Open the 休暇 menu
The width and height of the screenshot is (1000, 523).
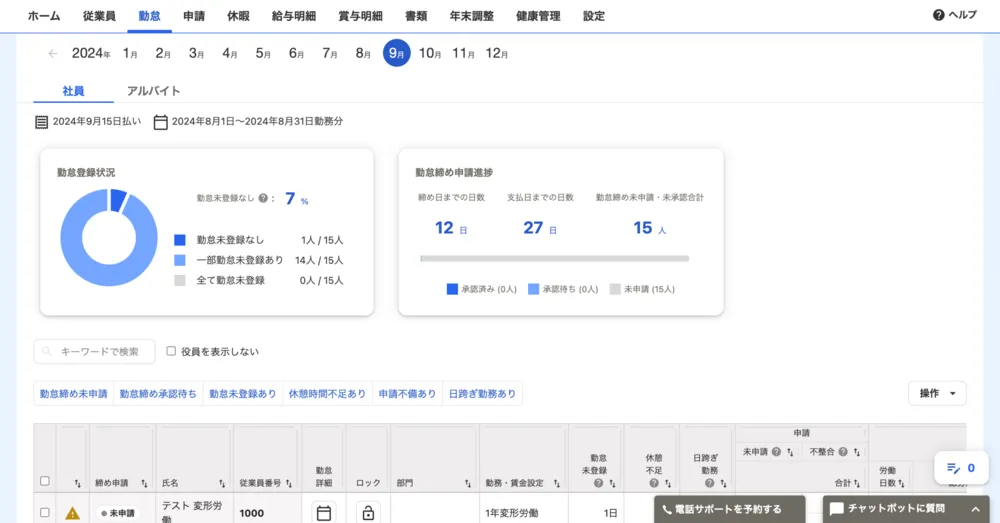(239, 16)
